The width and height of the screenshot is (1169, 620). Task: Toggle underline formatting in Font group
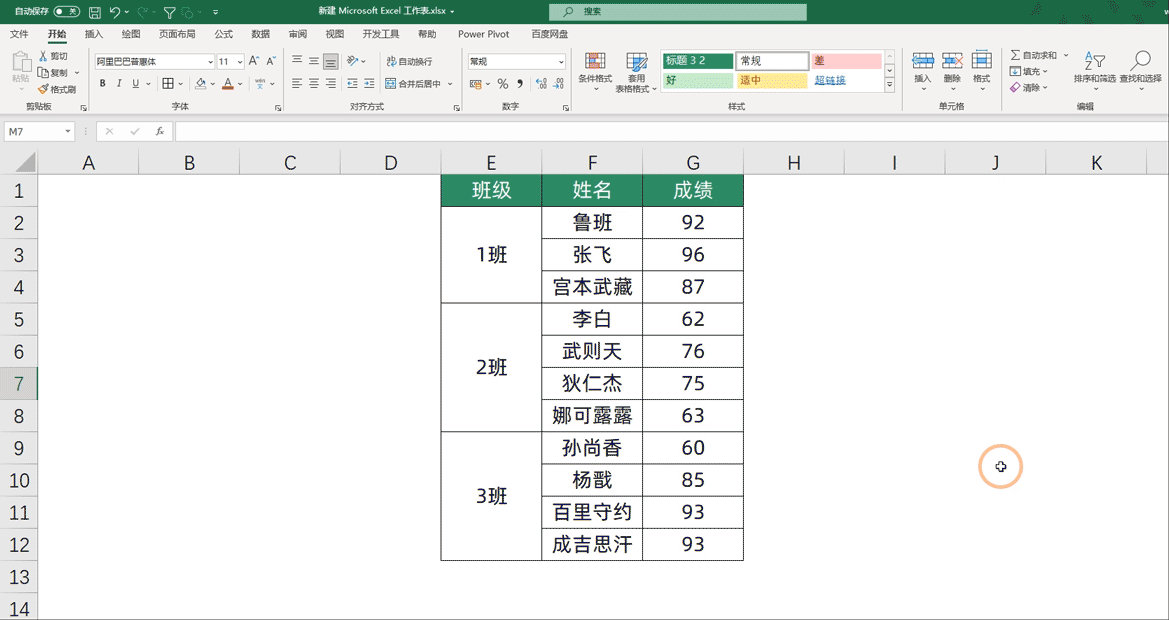[x=134, y=84]
